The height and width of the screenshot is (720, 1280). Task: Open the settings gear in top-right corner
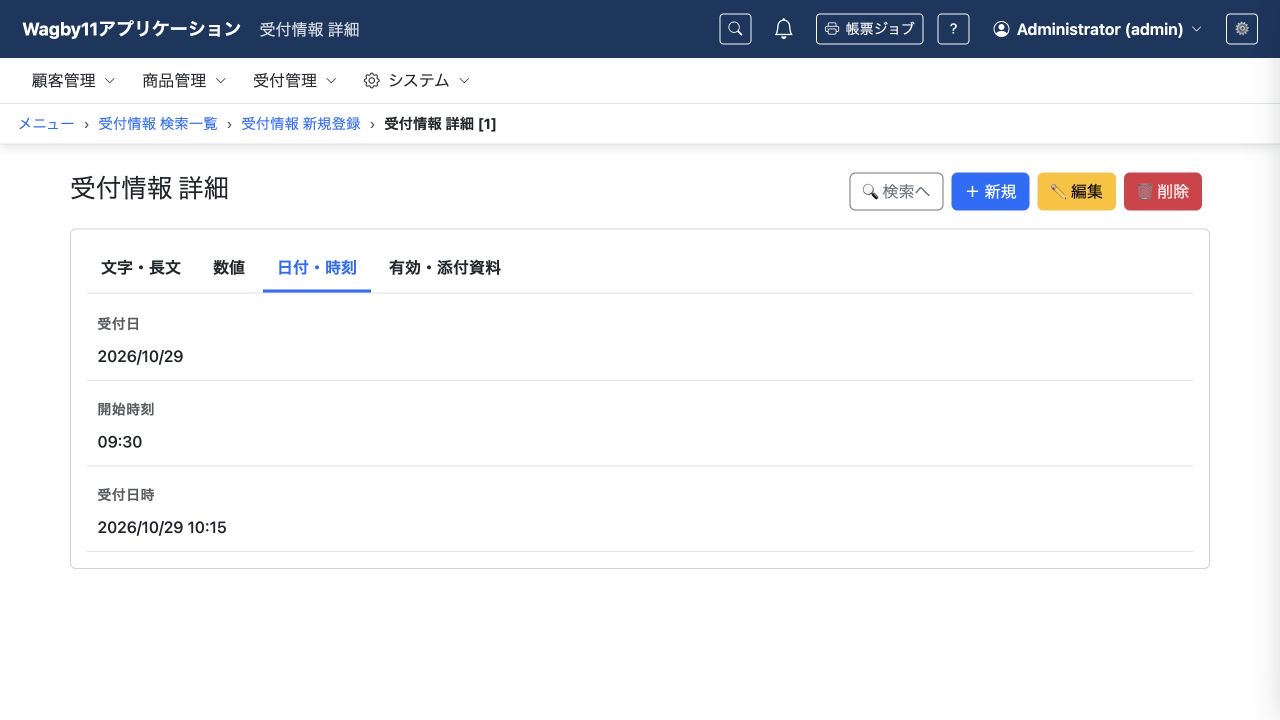click(x=1242, y=29)
